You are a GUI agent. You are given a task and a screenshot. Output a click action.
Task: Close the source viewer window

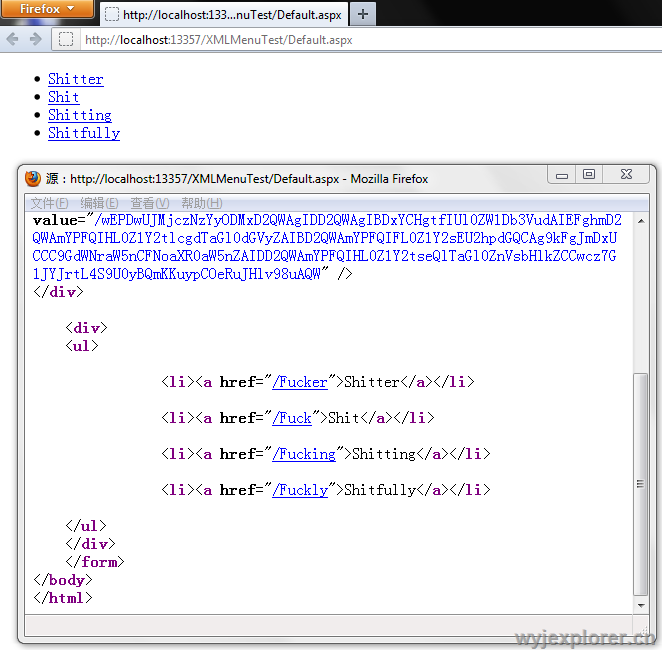pyautogui.click(x=626, y=174)
